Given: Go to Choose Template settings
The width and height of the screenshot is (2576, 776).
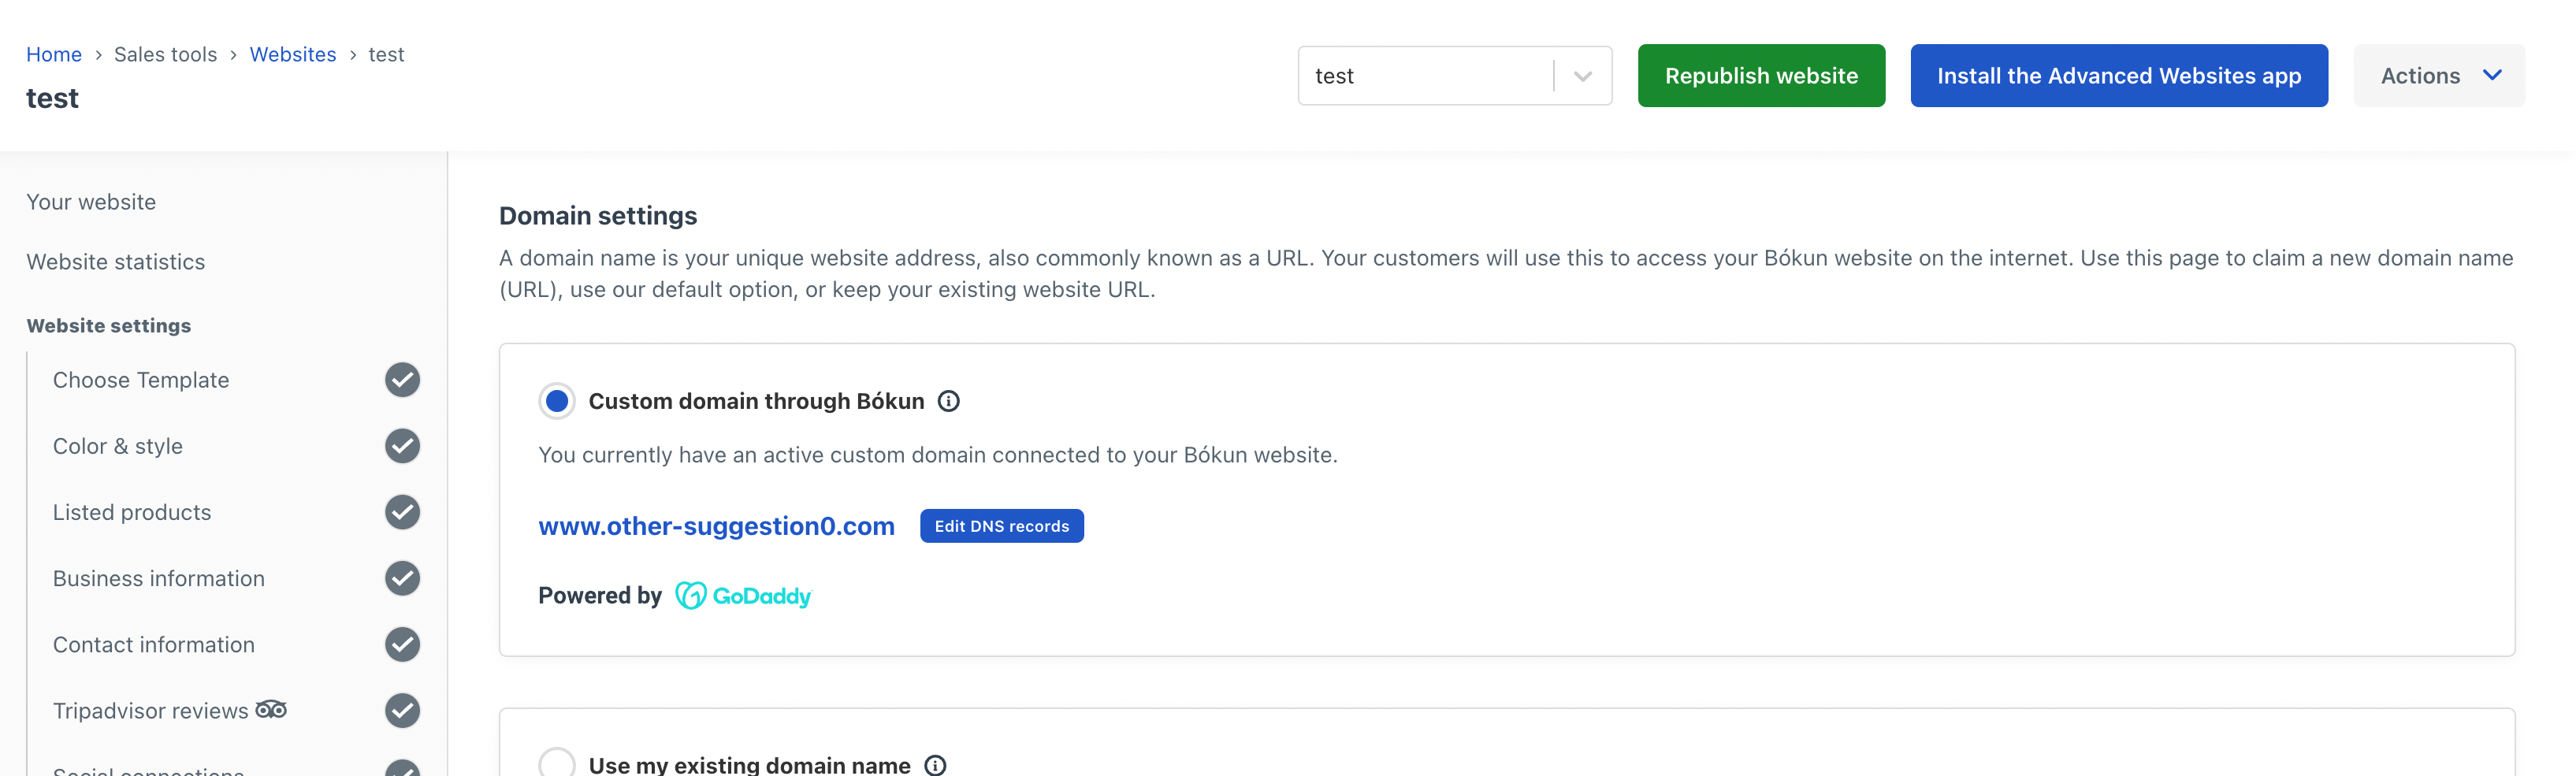Looking at the screenshot, I should [x=141, y=380].
